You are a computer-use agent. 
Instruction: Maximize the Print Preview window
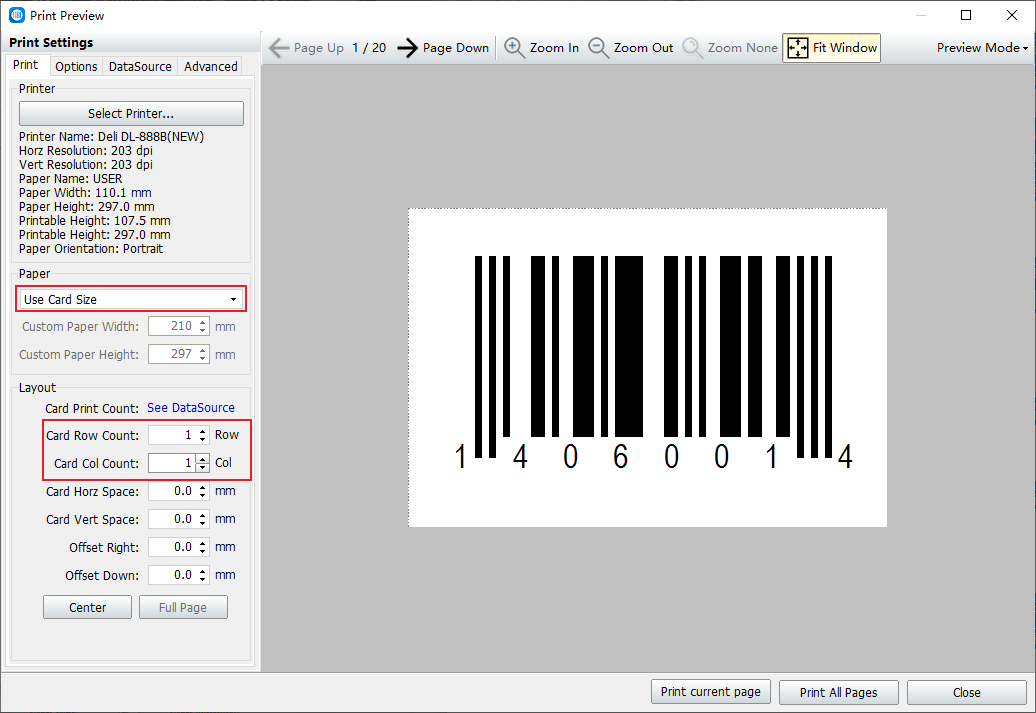coord(966,15)
